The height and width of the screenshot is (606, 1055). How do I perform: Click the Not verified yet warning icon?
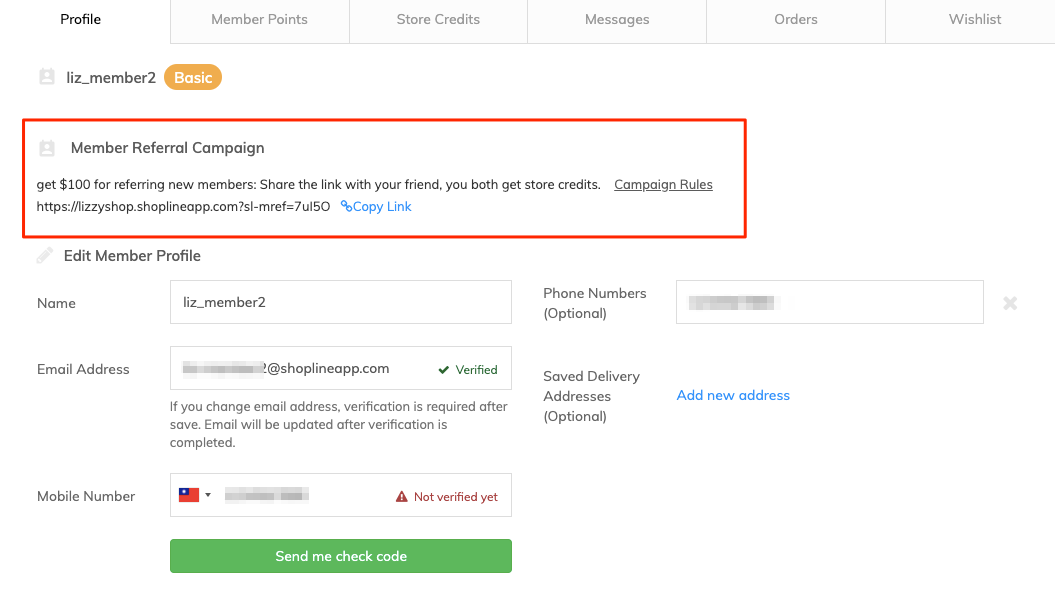[402, 497]
